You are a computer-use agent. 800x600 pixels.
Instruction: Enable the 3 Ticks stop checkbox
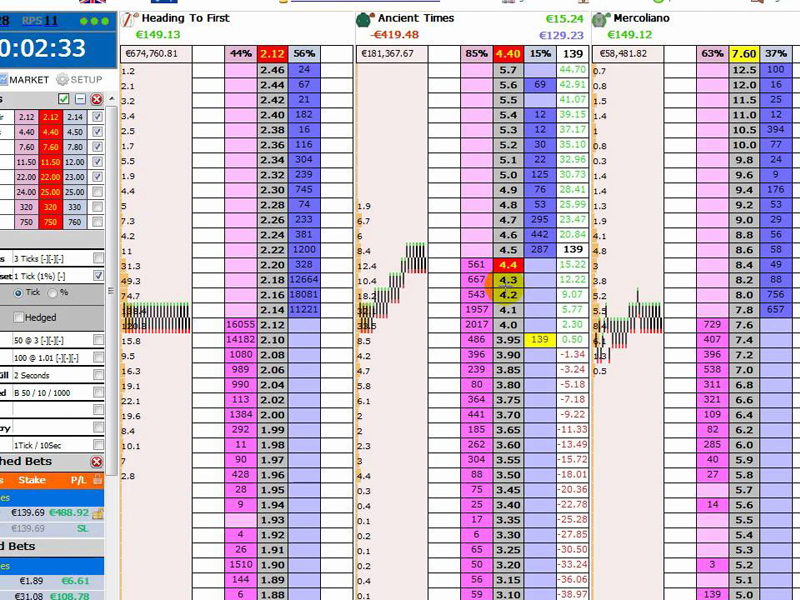[97, 259]
